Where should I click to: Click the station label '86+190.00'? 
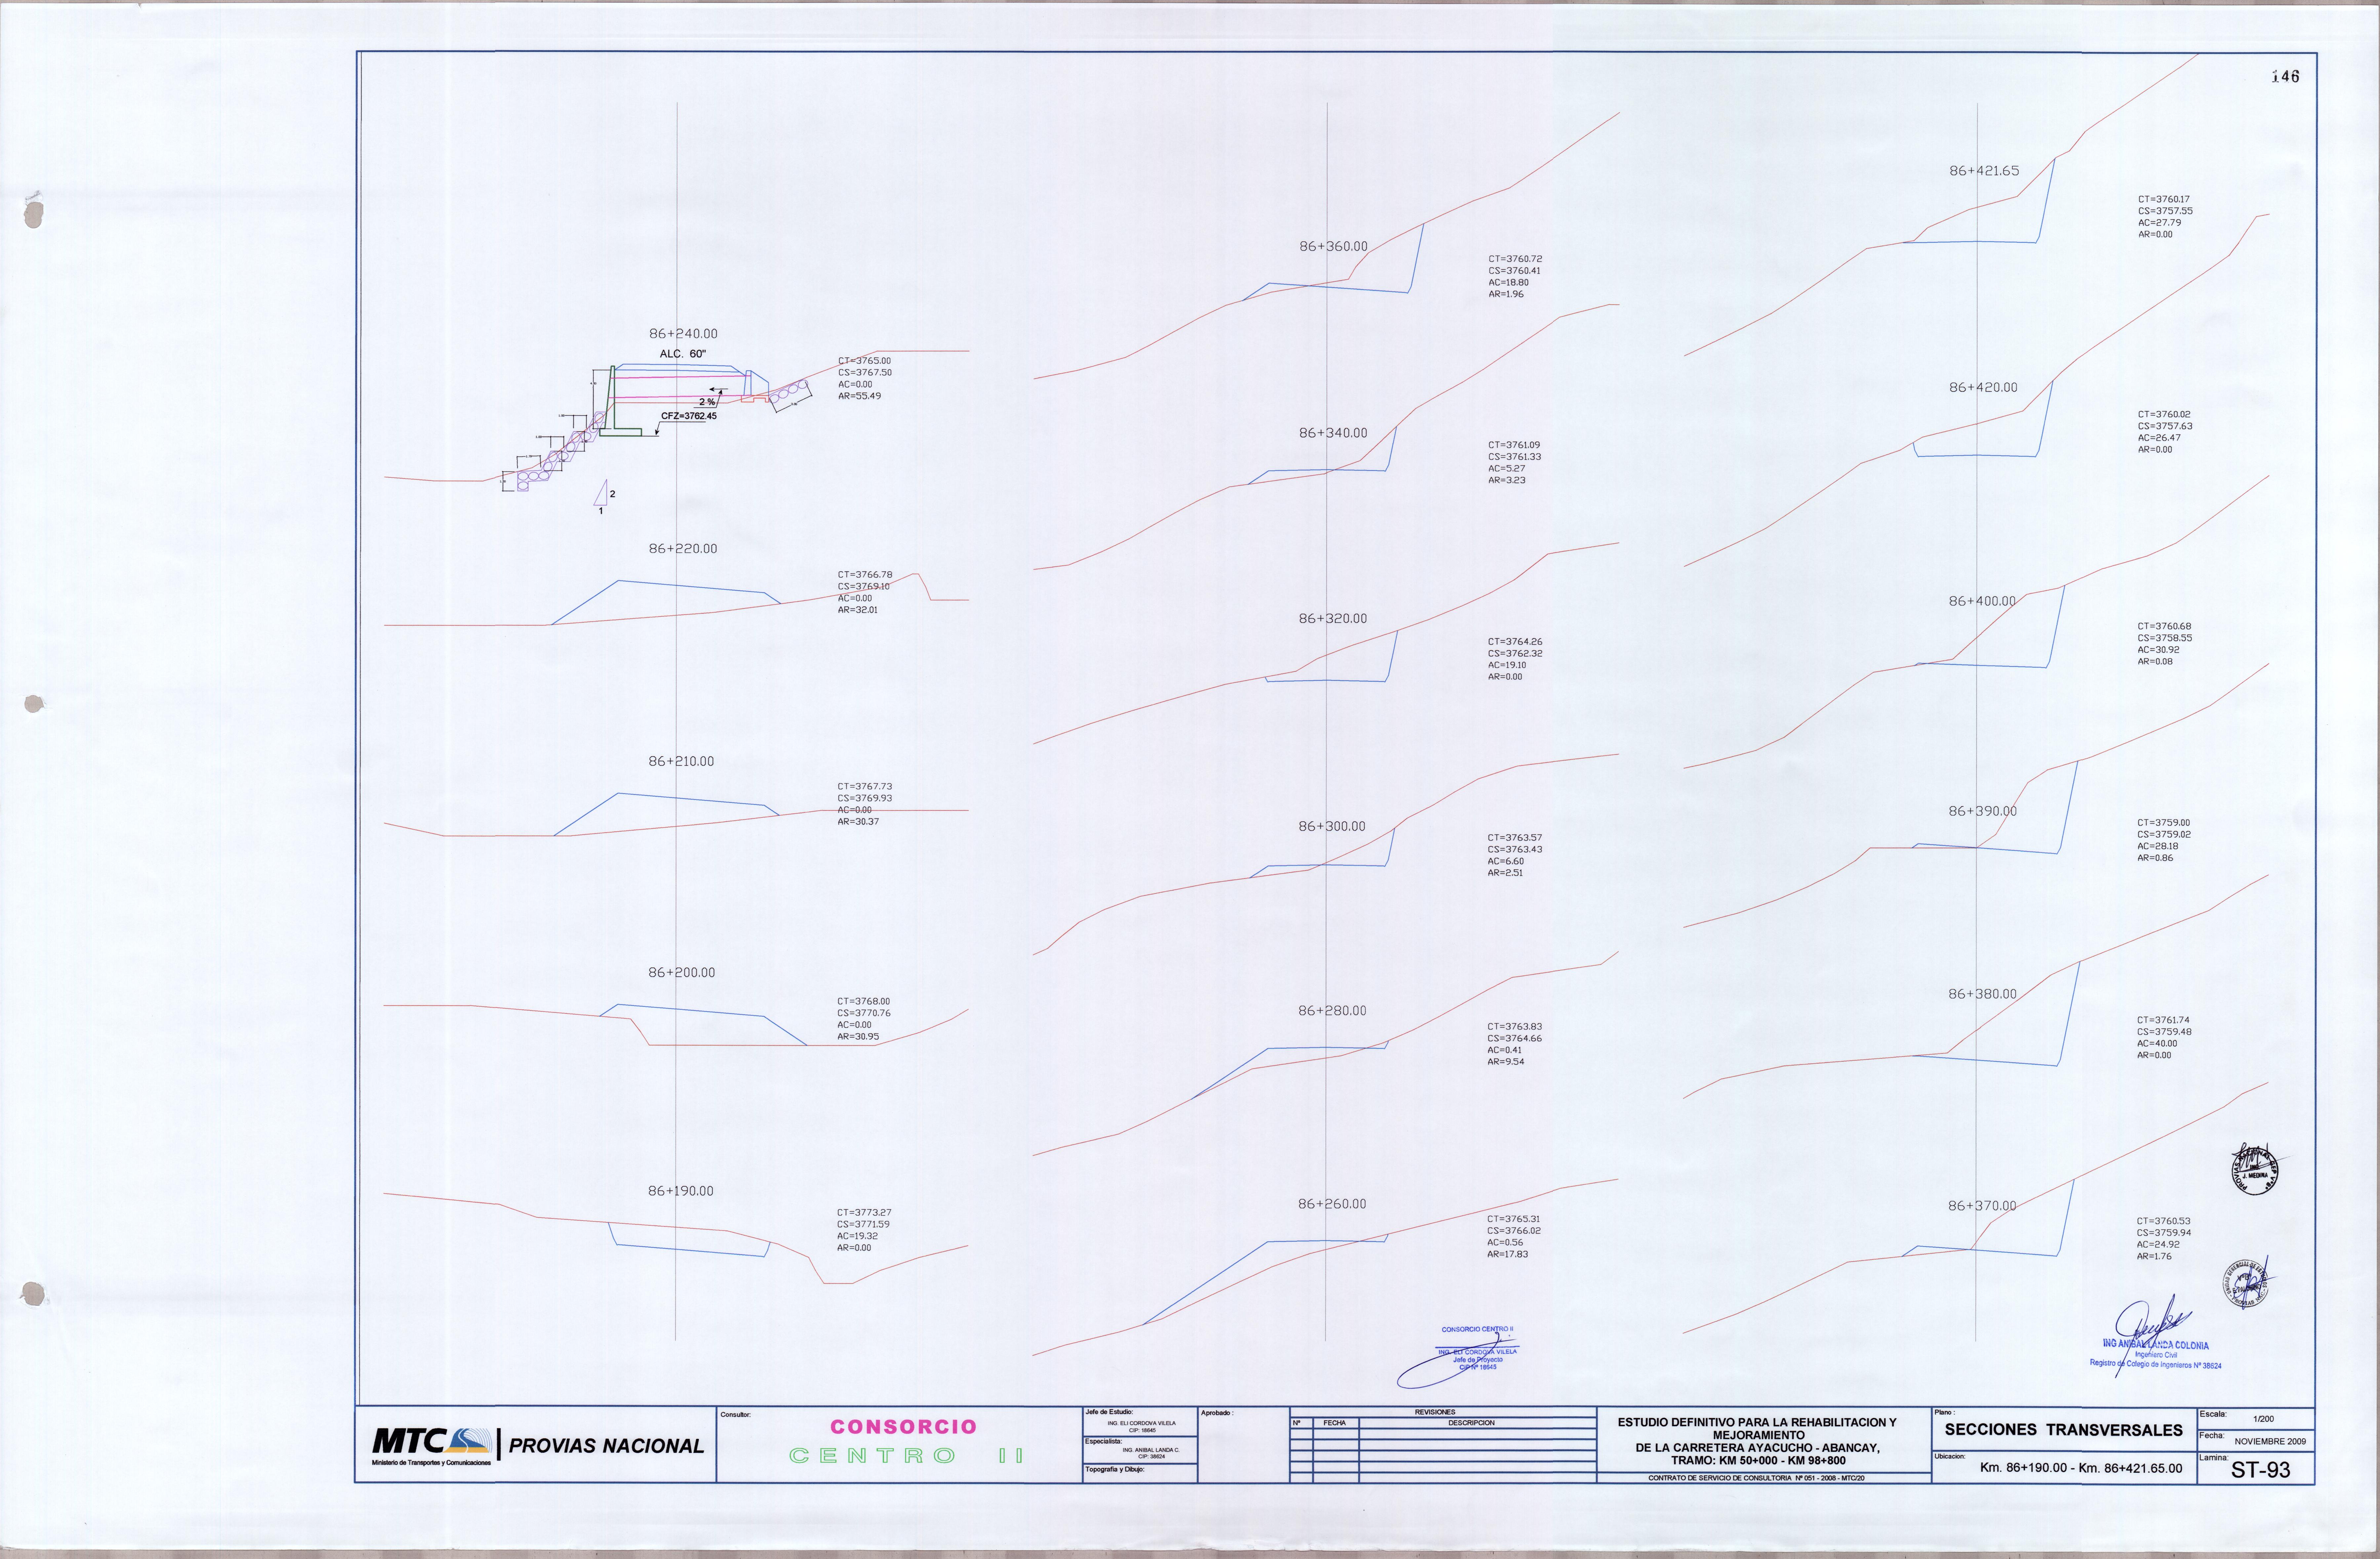point(681,1191)
